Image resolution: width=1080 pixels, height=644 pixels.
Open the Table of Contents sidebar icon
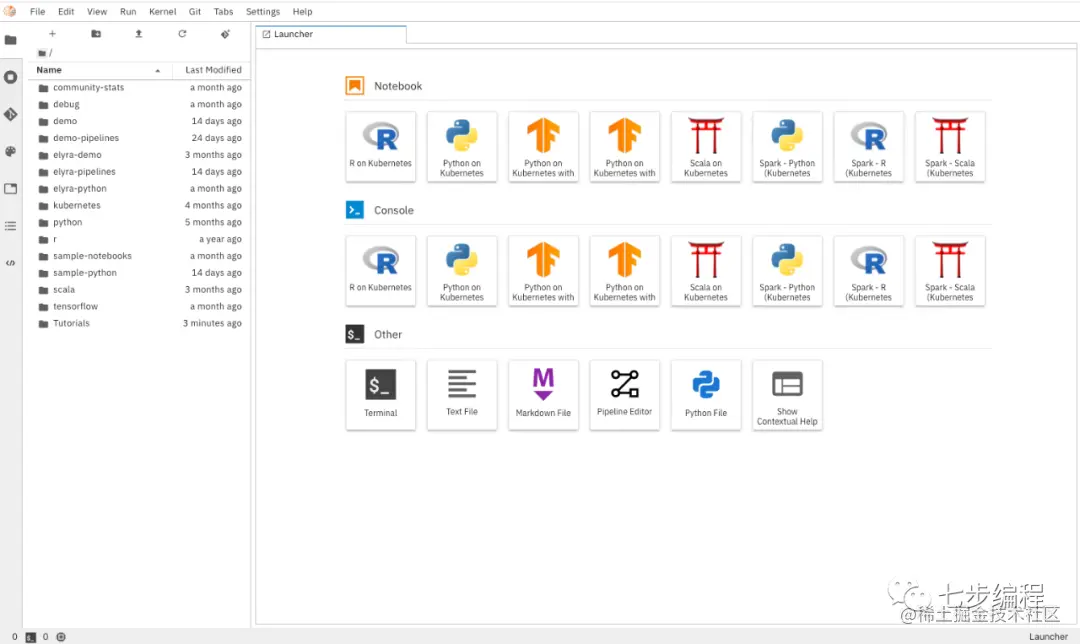pyautogui.click(x=10, y=226)
